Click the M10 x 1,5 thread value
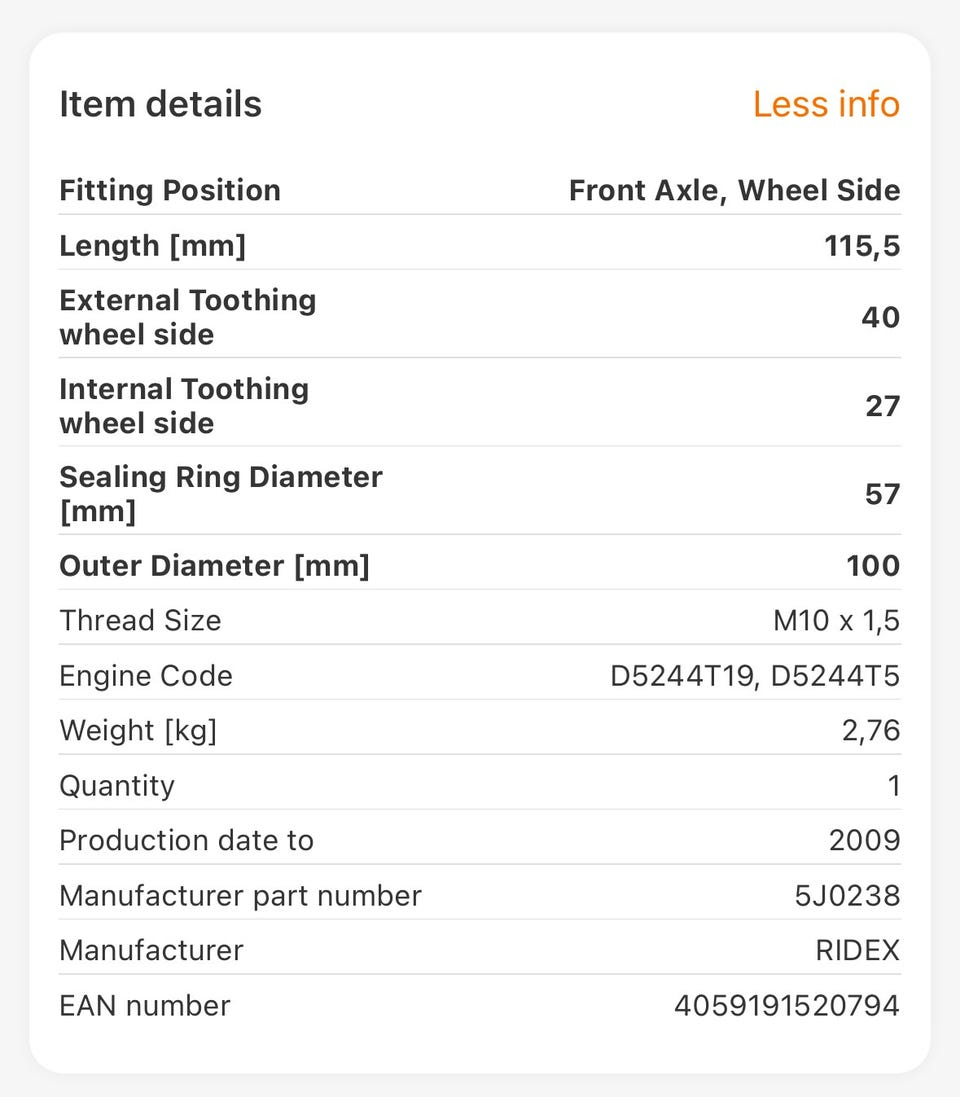The height and width of the screenshot is (1097, 960). click(836, 620)
